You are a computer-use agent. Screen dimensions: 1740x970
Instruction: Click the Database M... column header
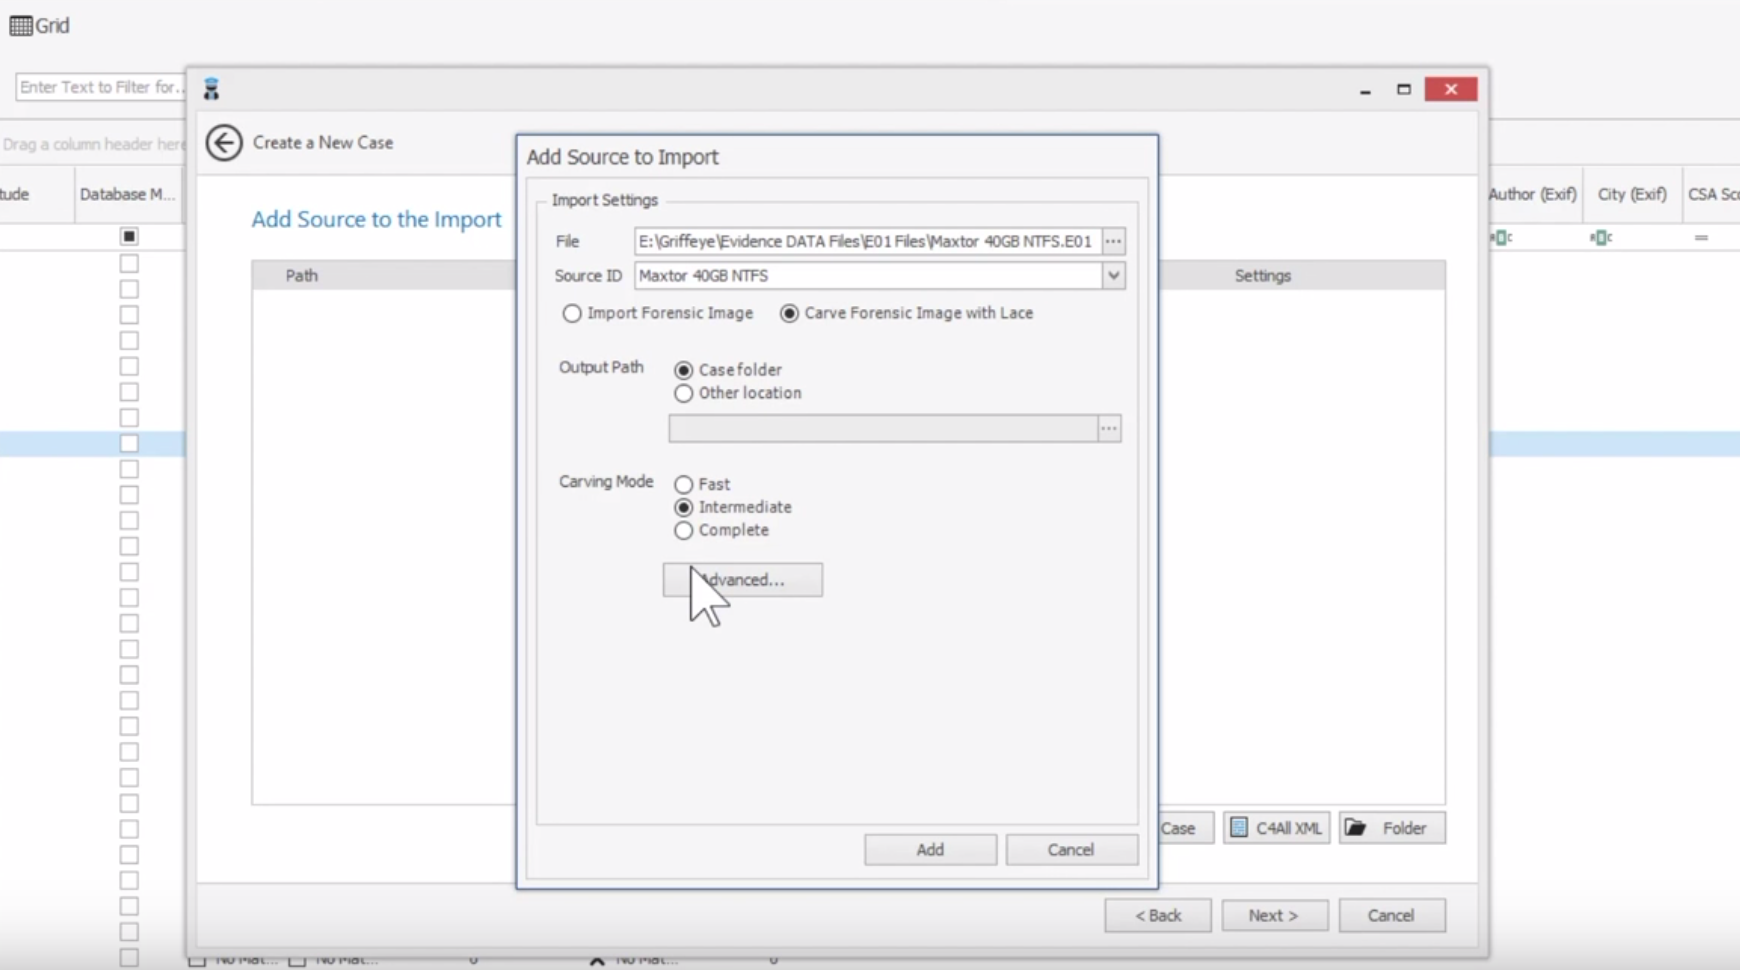(127, 194)
